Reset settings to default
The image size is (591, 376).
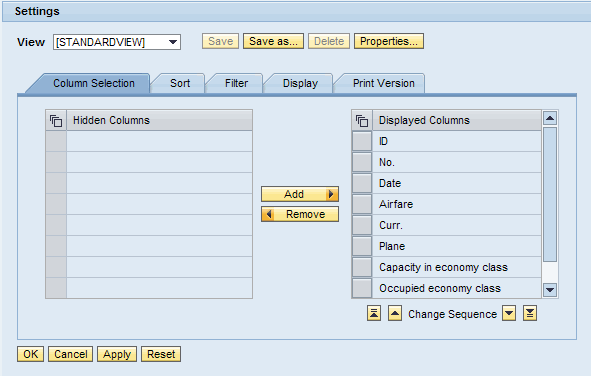(x=161, y=354)
